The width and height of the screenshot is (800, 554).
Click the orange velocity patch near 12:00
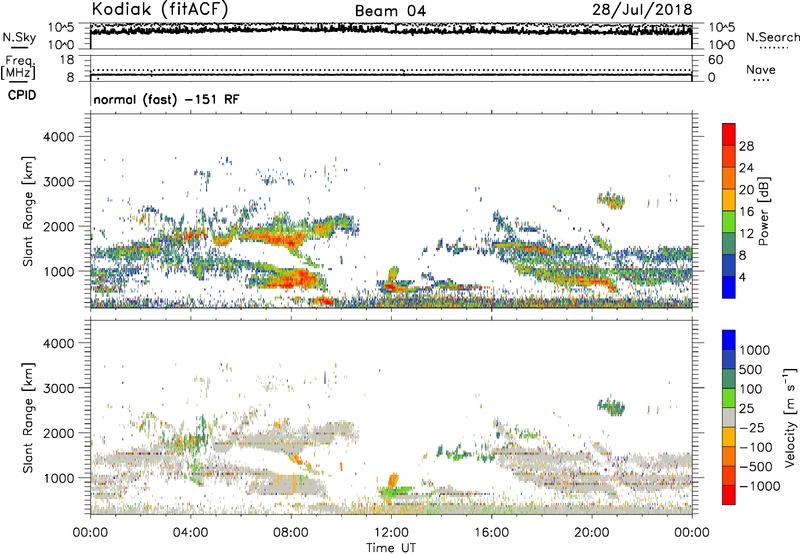[x=393, y=481]
